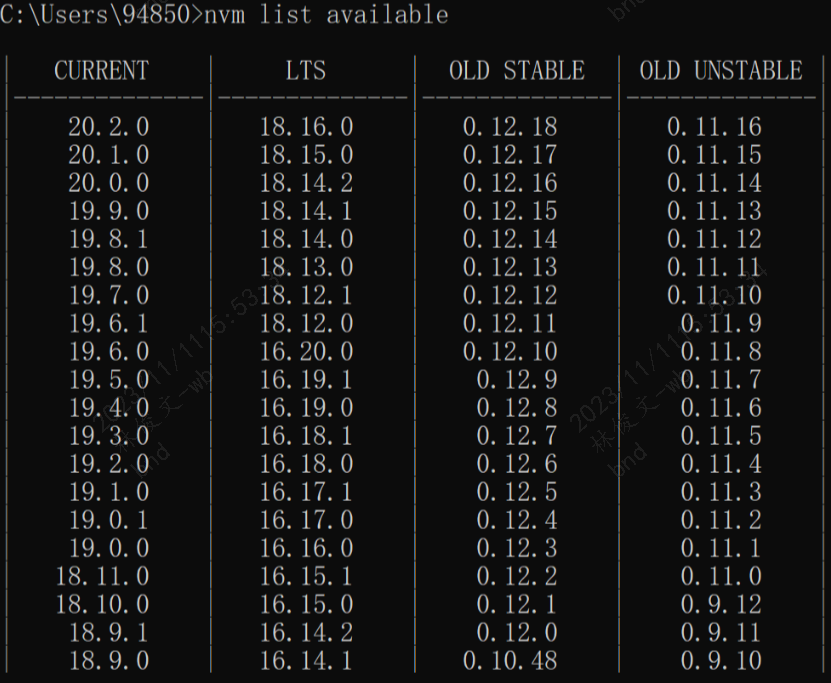Select version 18.11.0 in the CURRENT column
831x683 pixels.
coord(103,576)
